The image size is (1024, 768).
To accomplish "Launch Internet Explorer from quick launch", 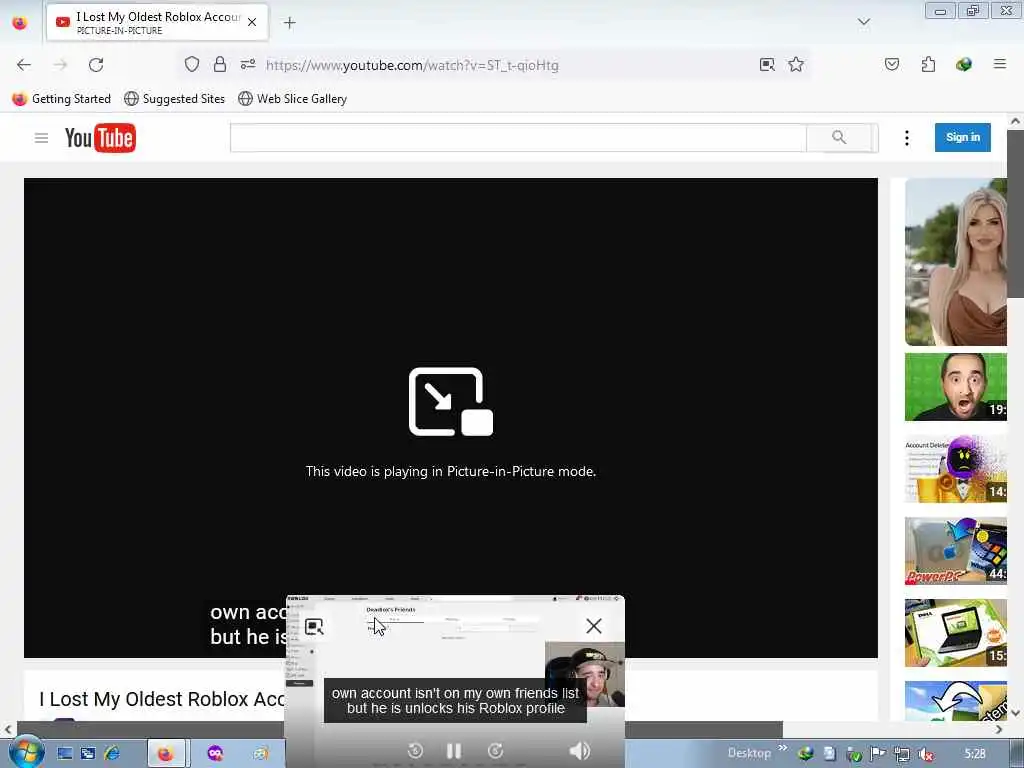I will [x=113, y=754].
